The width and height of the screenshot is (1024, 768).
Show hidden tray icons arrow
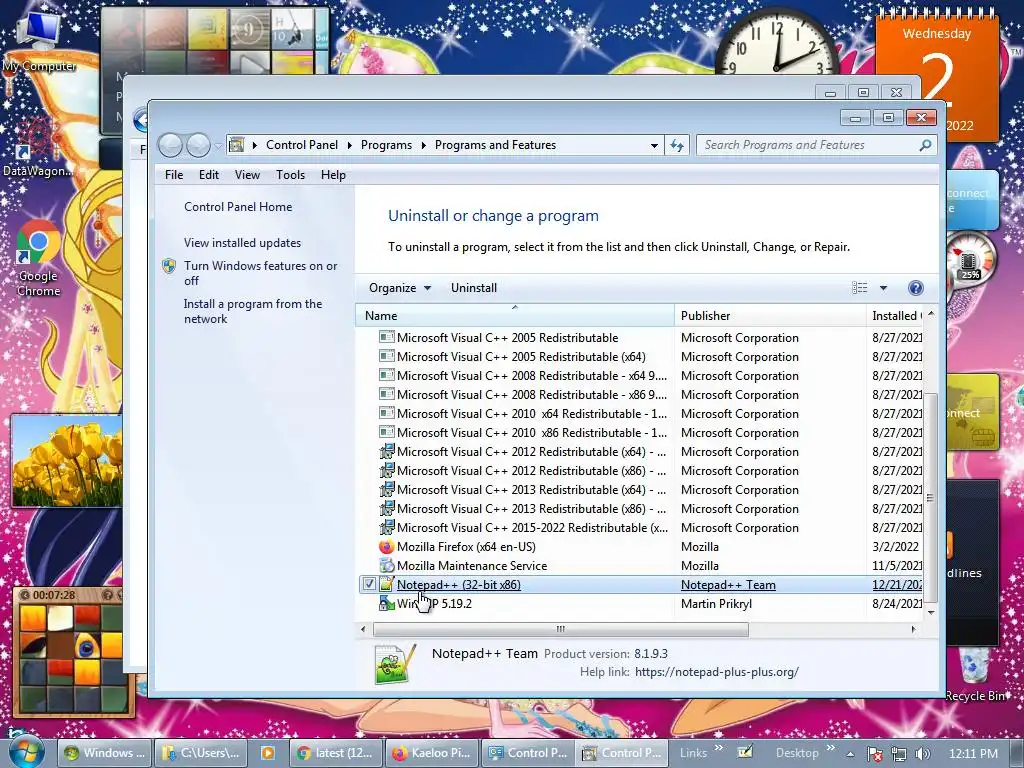850,754
